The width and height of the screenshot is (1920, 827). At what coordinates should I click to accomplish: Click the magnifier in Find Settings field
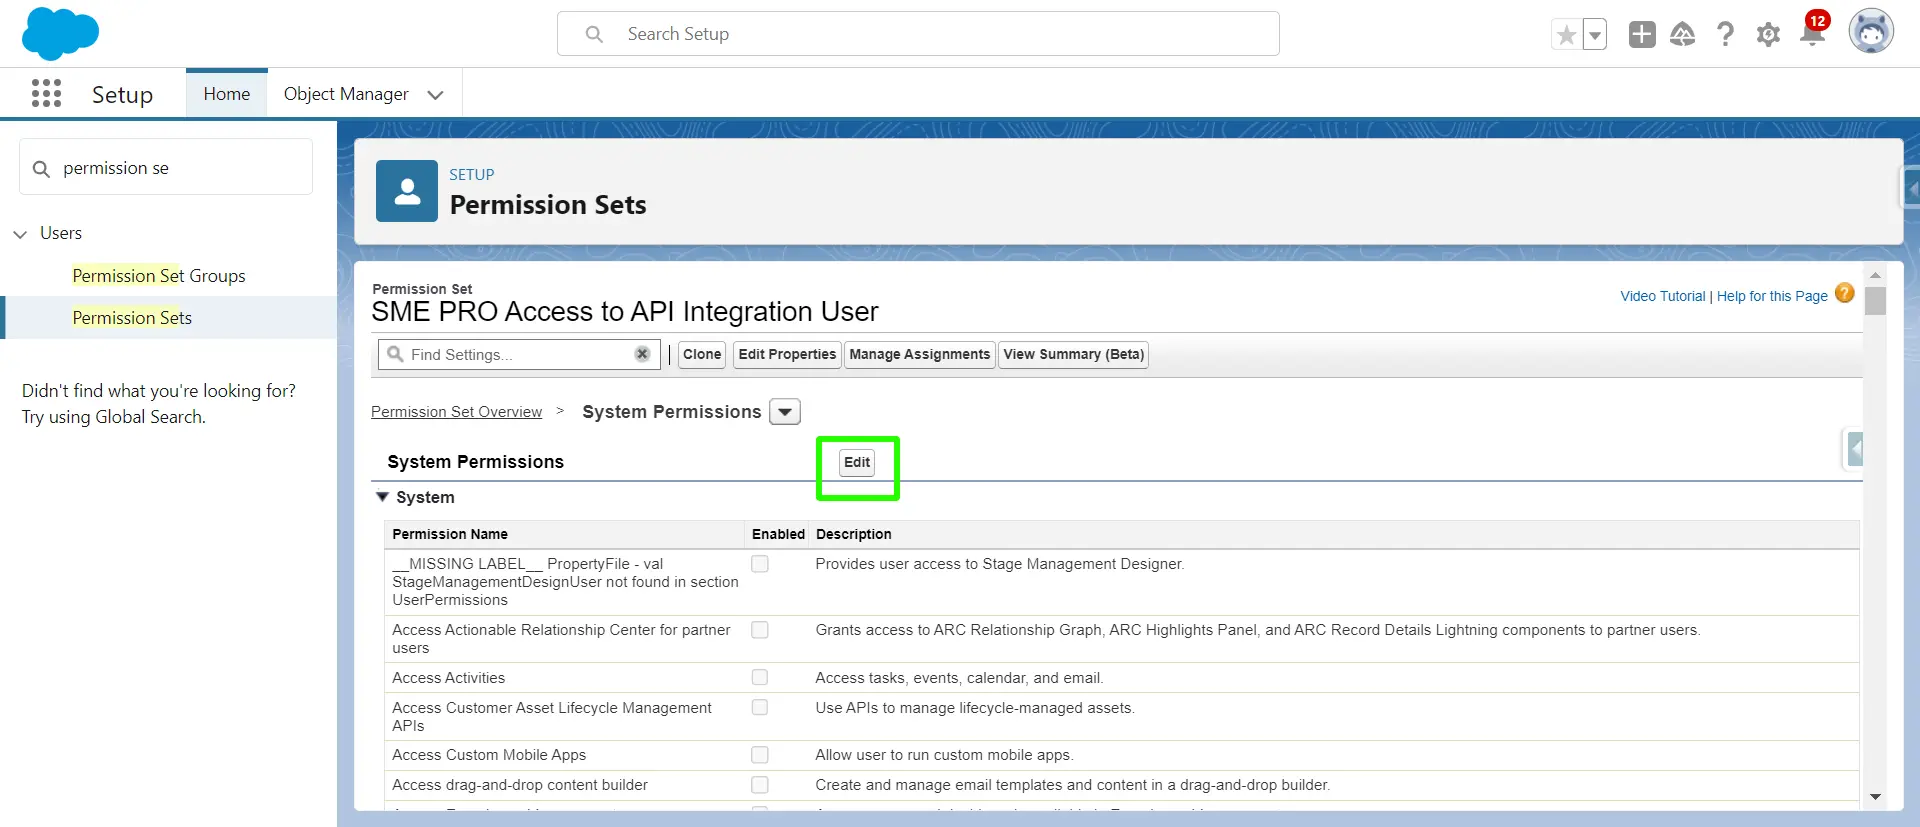coord(396,354)
